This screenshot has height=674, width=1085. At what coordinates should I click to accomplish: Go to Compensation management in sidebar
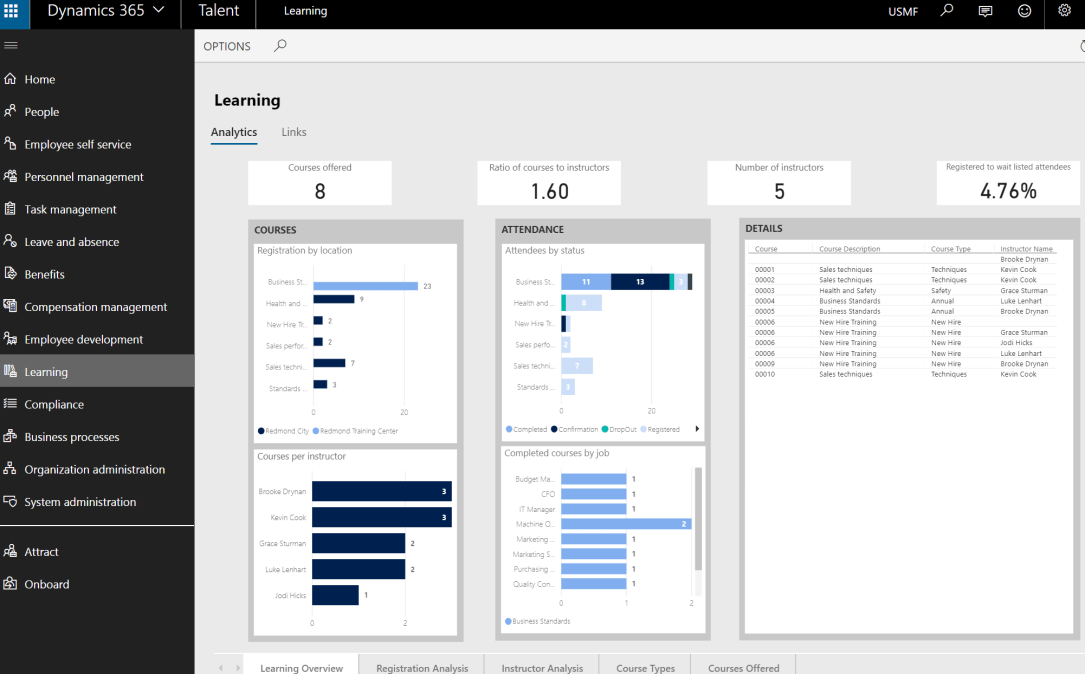point(95,307)
